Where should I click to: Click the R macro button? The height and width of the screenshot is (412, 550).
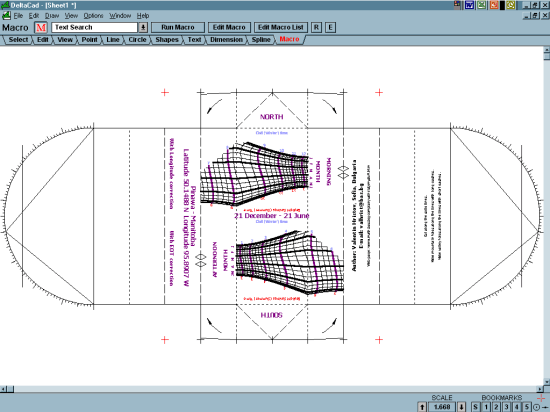pos(316,27)
